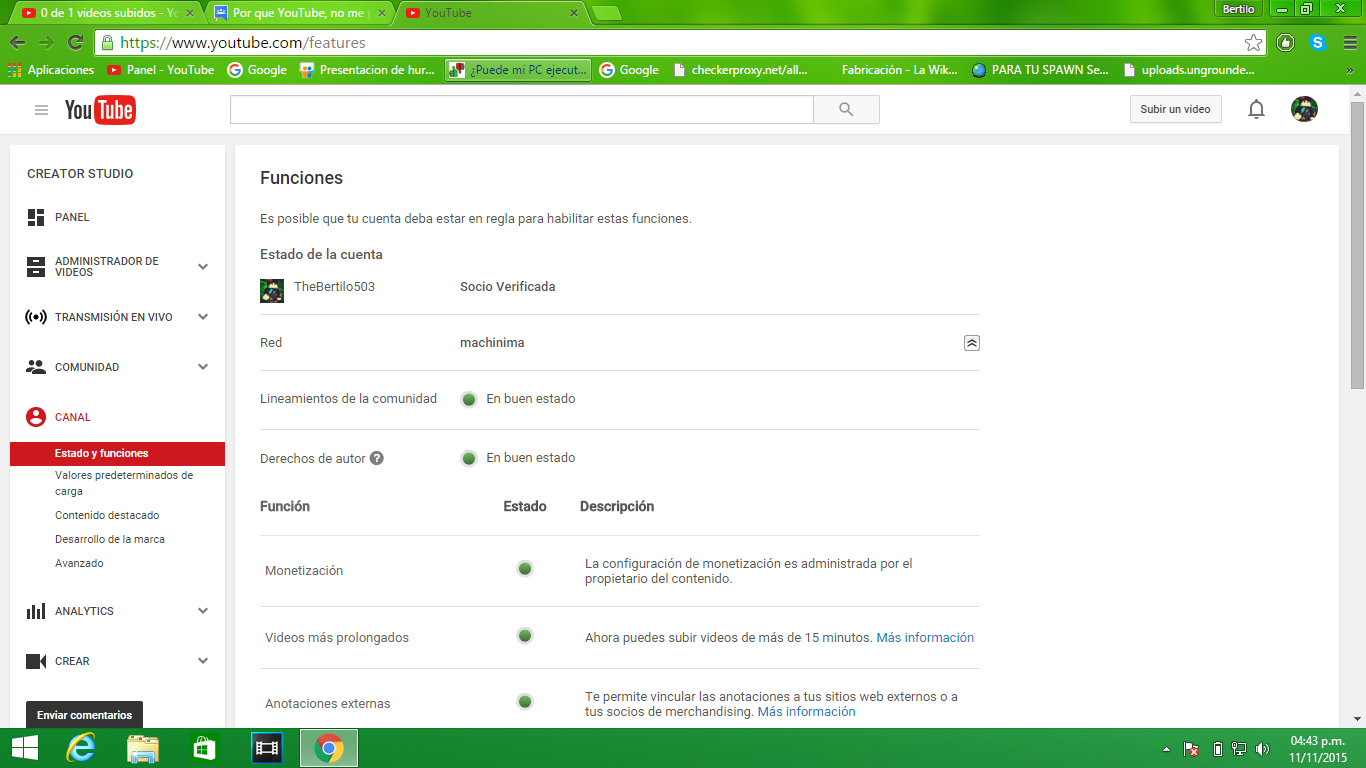Image resolution: width=1366 pixels, height=768 pixels.
Task: Switch to the 'Por que YouTube, no me' tab
Action: click(300, 13)
